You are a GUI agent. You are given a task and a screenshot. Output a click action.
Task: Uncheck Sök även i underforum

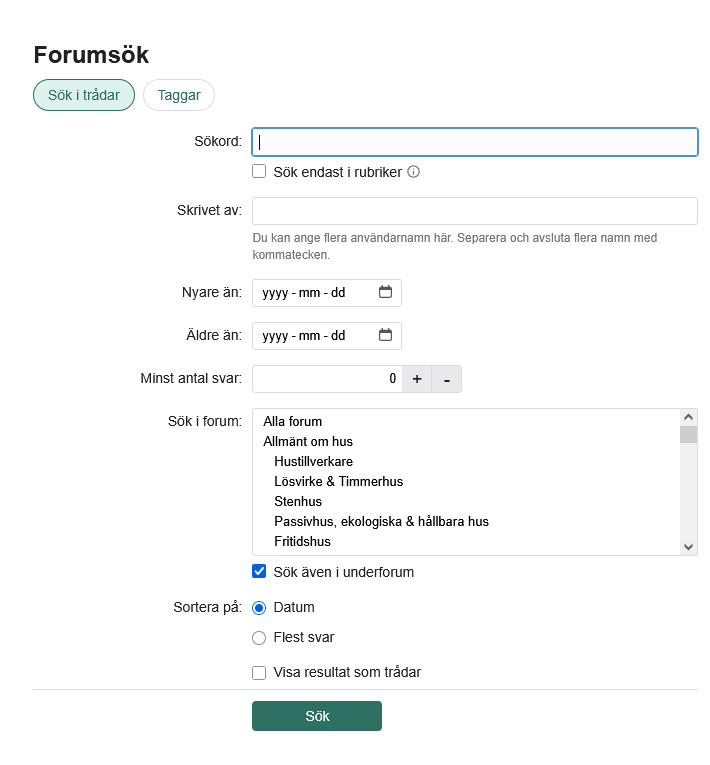click(x=259, y=572)
